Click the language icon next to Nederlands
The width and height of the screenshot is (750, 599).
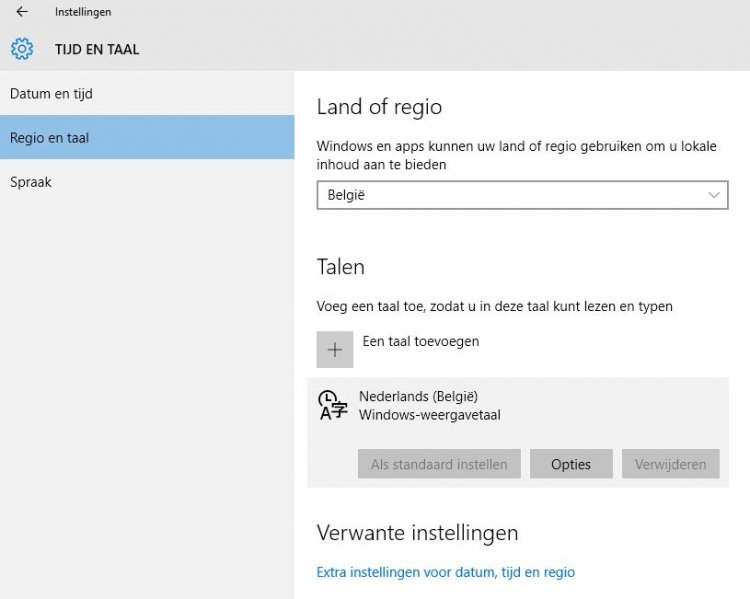(333, 405)
